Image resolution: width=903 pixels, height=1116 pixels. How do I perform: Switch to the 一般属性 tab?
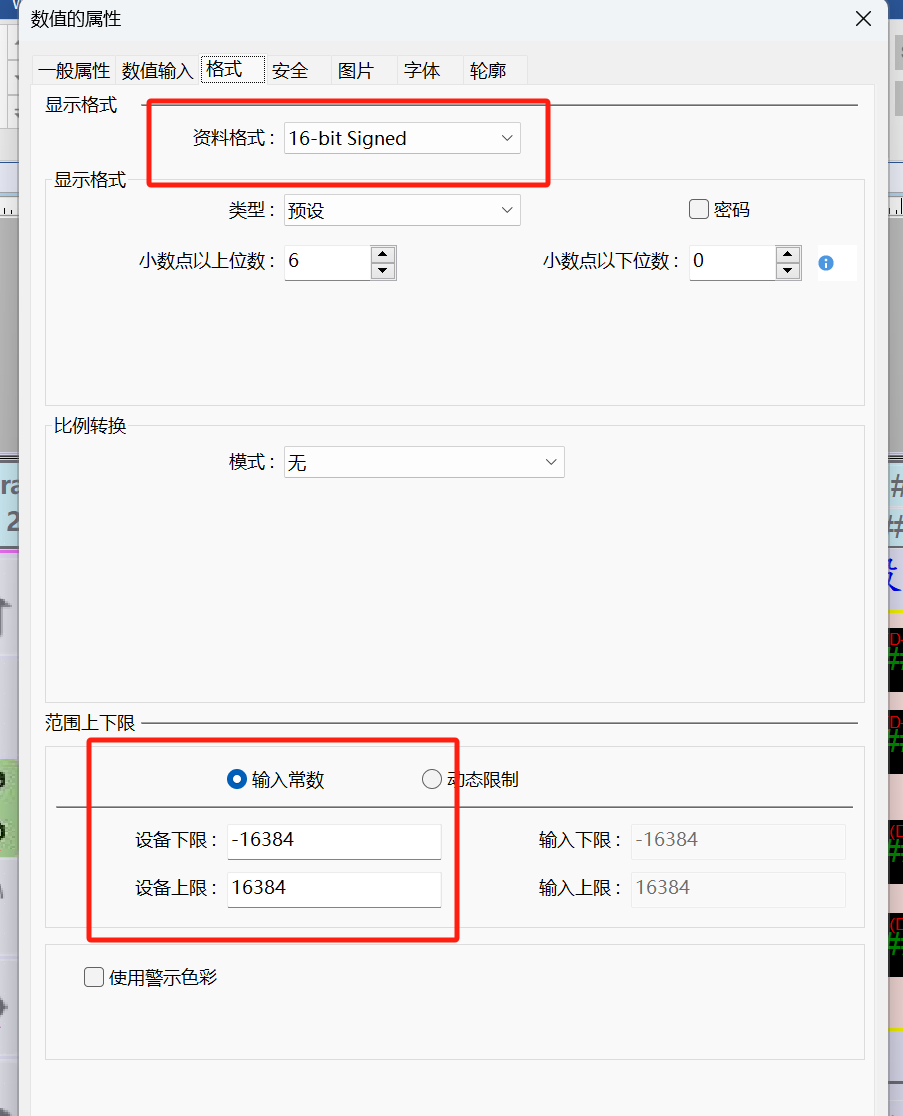coord(74,71)
